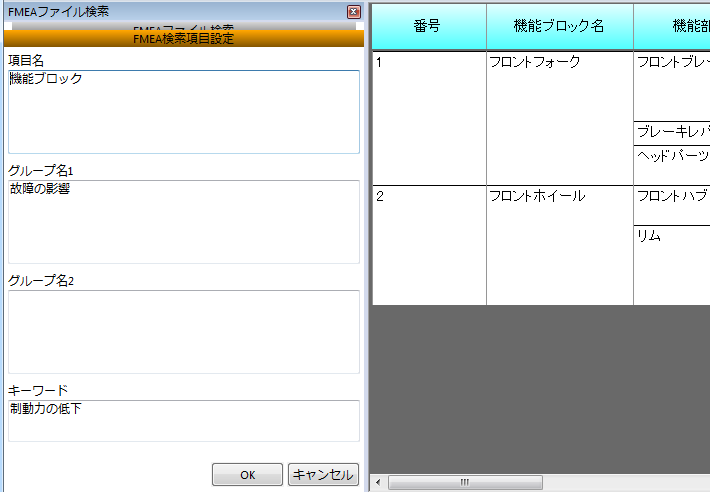Click the キャンセル button
This screenshot has height=492, width=710.
tap(323, 475)
